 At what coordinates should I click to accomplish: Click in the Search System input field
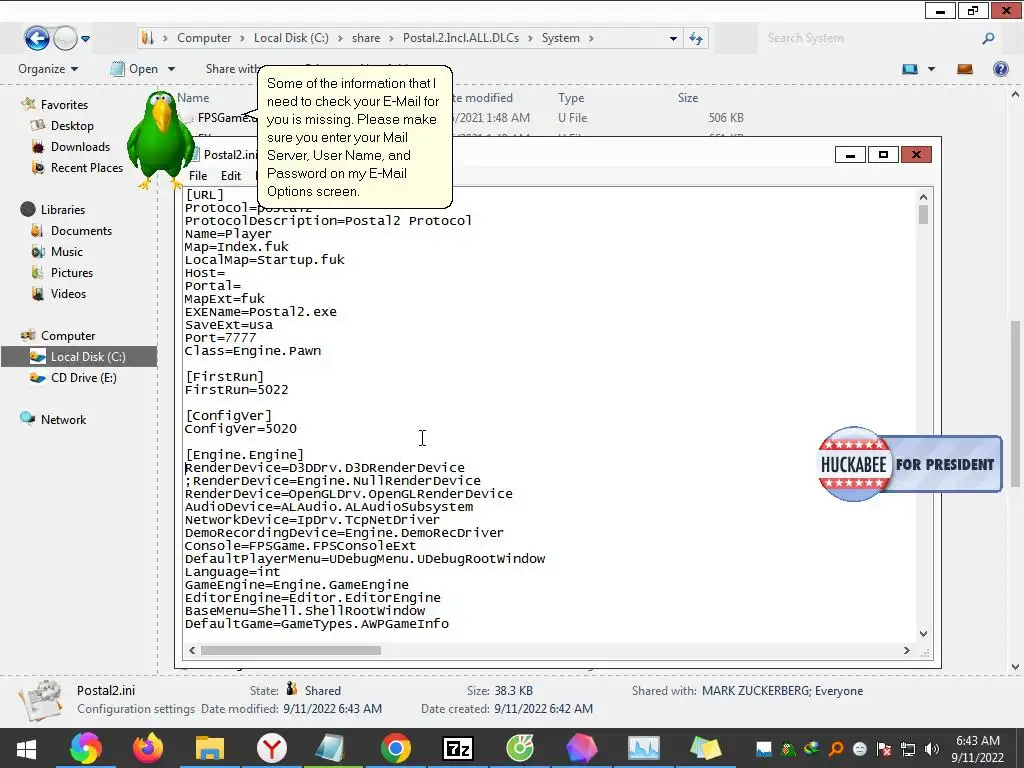870,39
